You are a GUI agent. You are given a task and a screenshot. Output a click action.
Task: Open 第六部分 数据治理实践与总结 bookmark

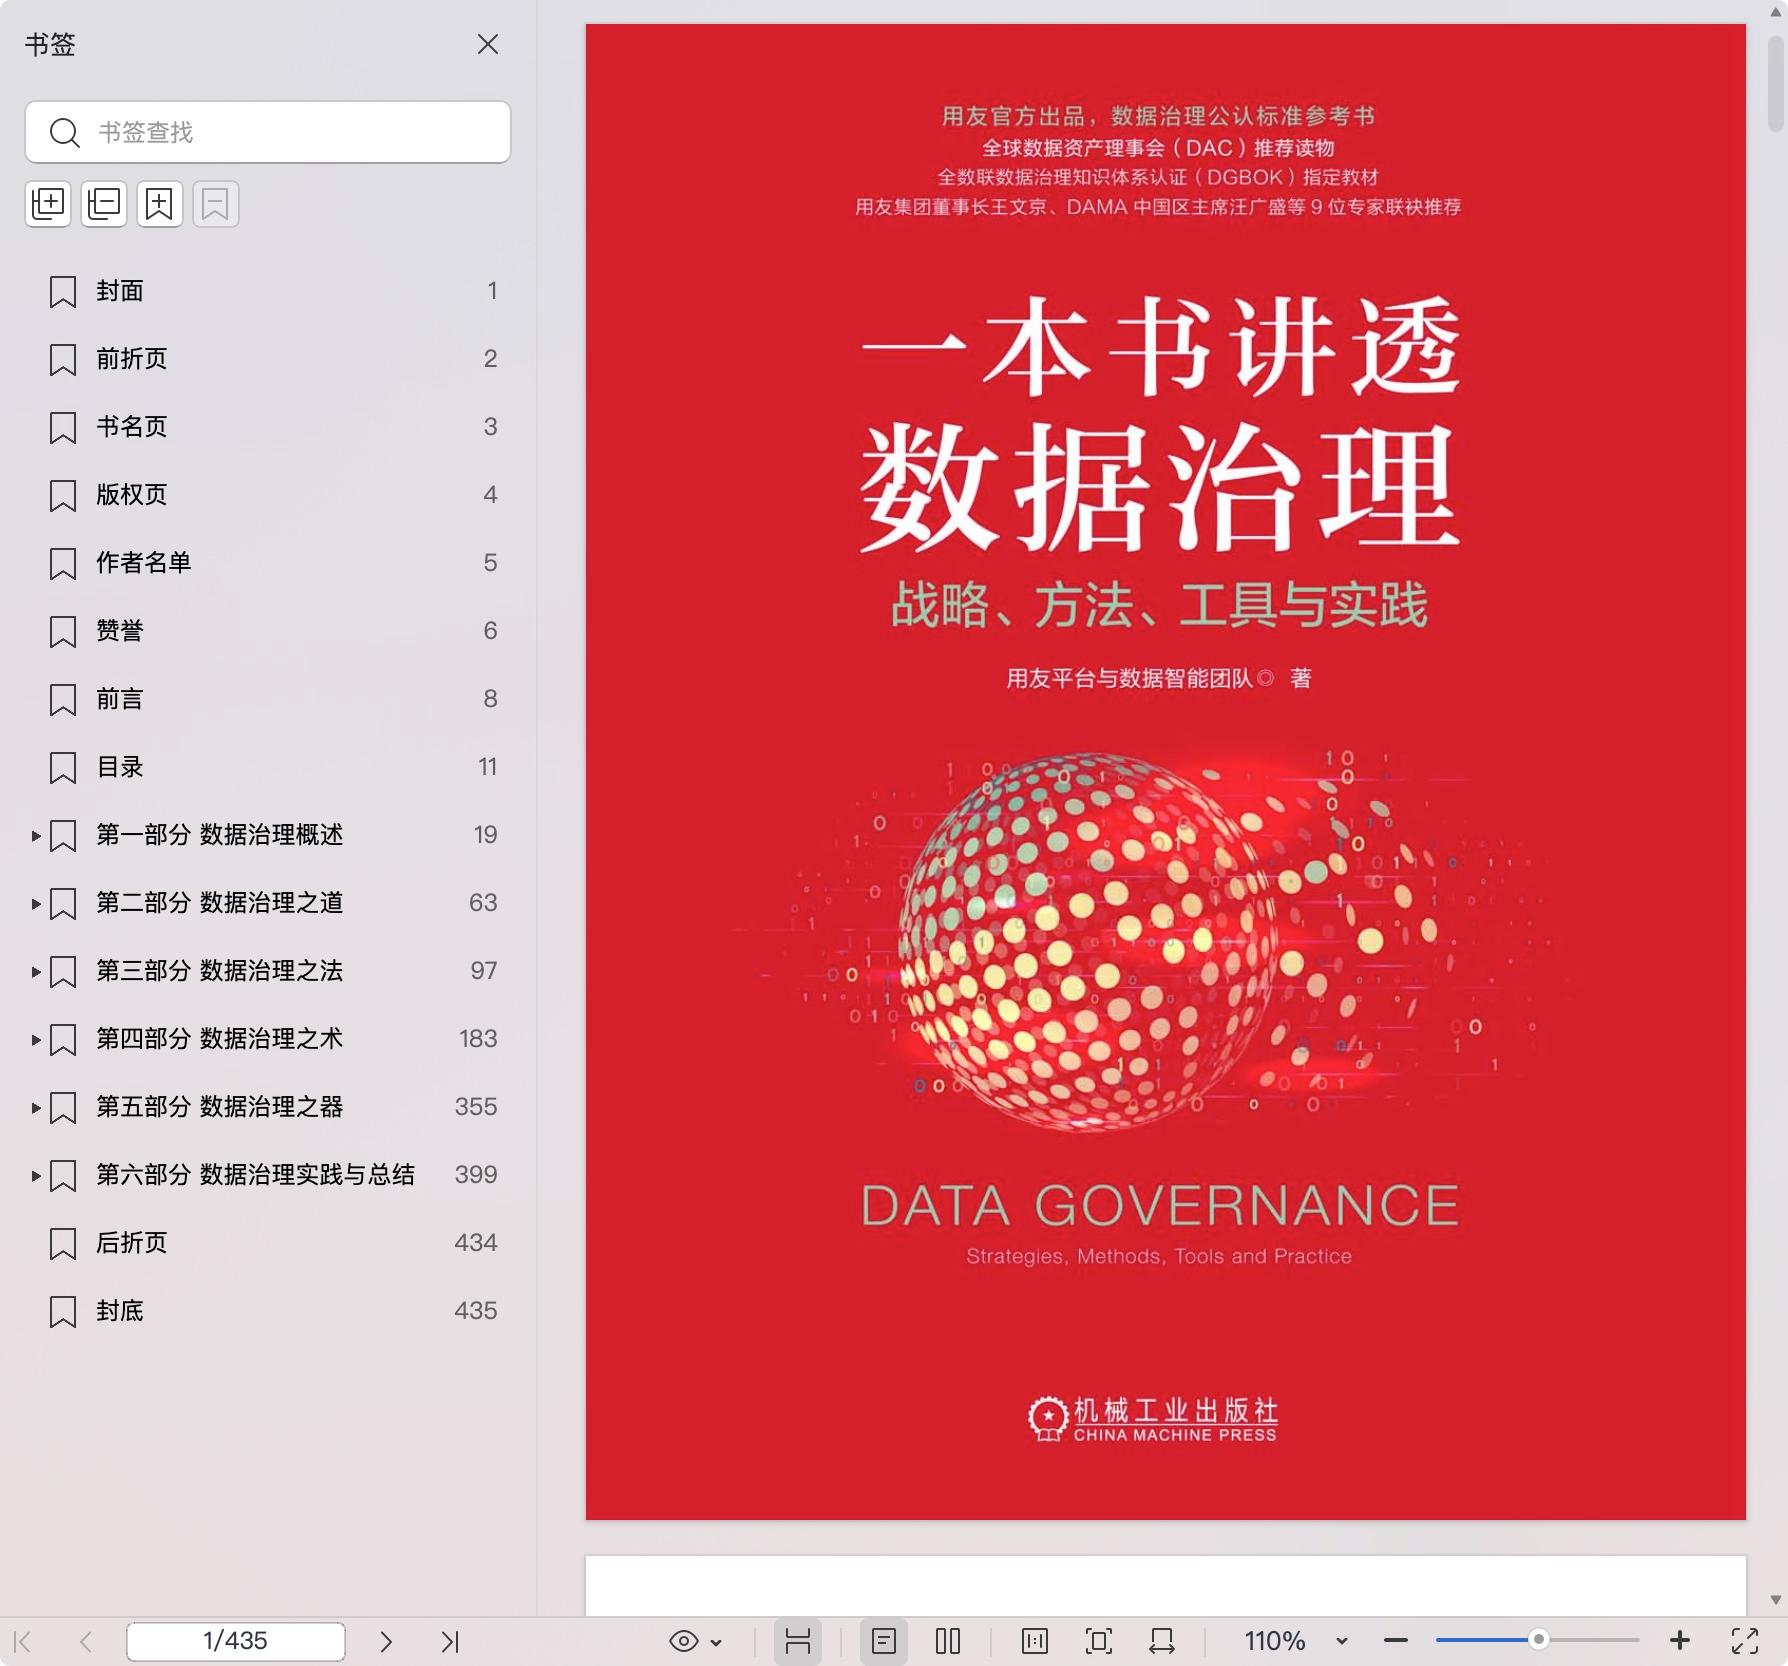[255, 1175]
